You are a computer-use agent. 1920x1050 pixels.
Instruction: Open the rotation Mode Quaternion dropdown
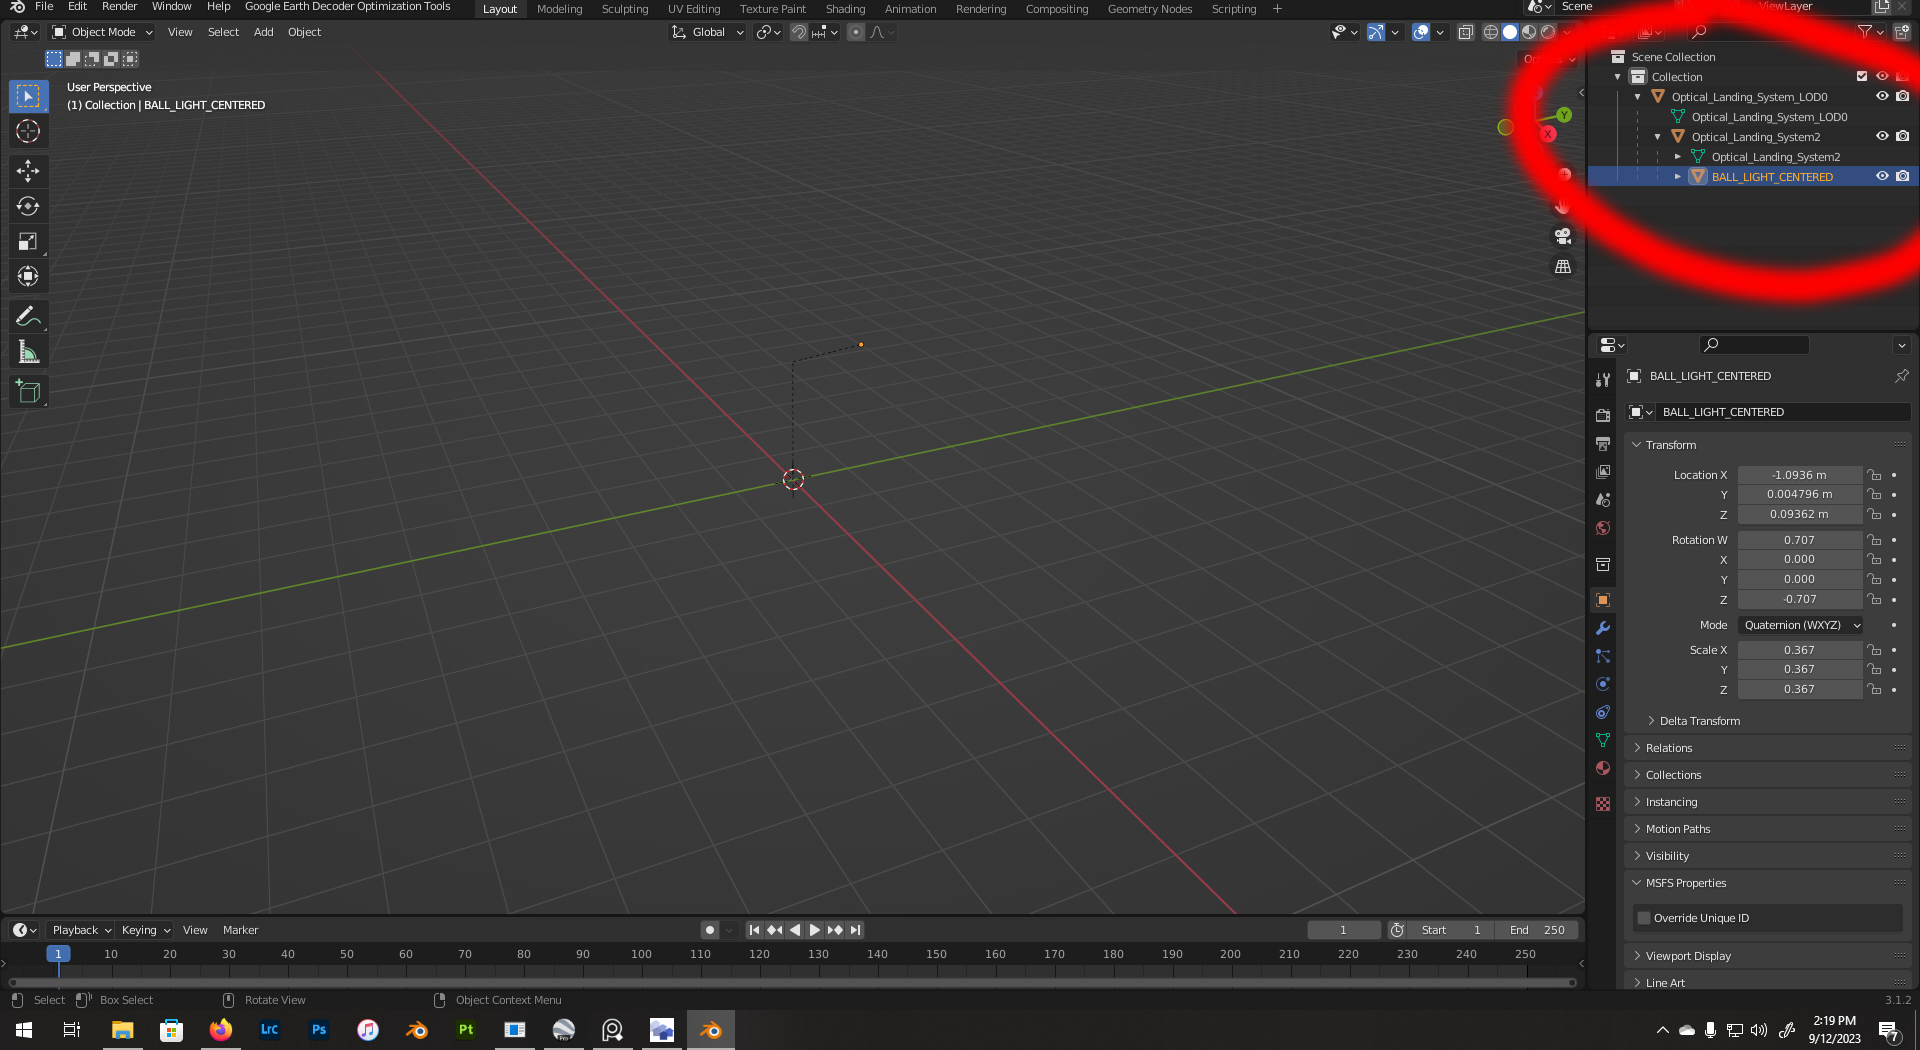[1802, 625]
